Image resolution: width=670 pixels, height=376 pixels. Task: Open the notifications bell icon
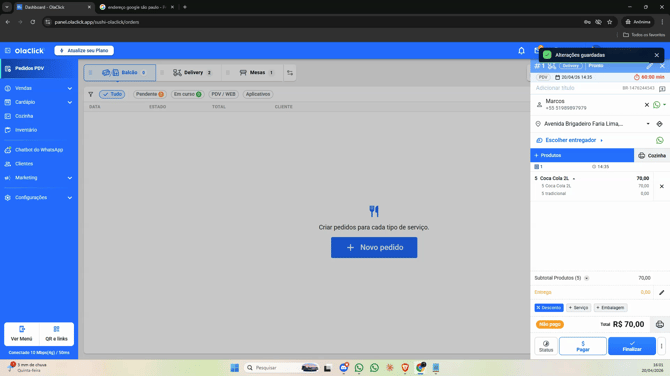(x=521, y=51)
